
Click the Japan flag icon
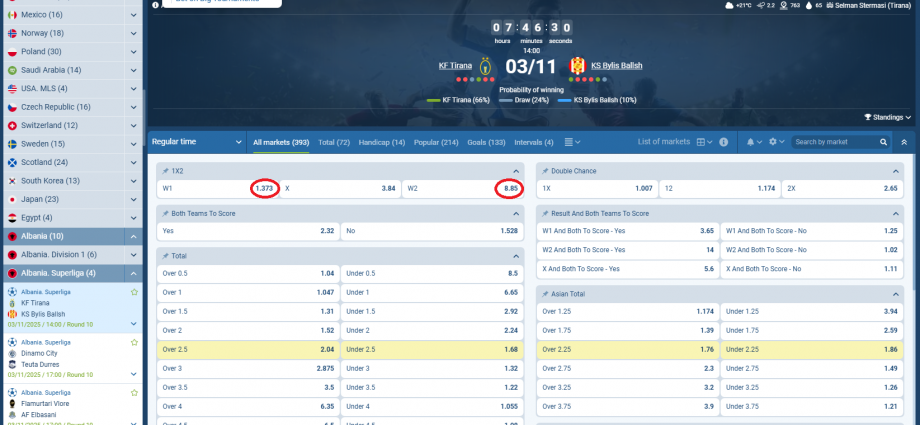(12, 199)
